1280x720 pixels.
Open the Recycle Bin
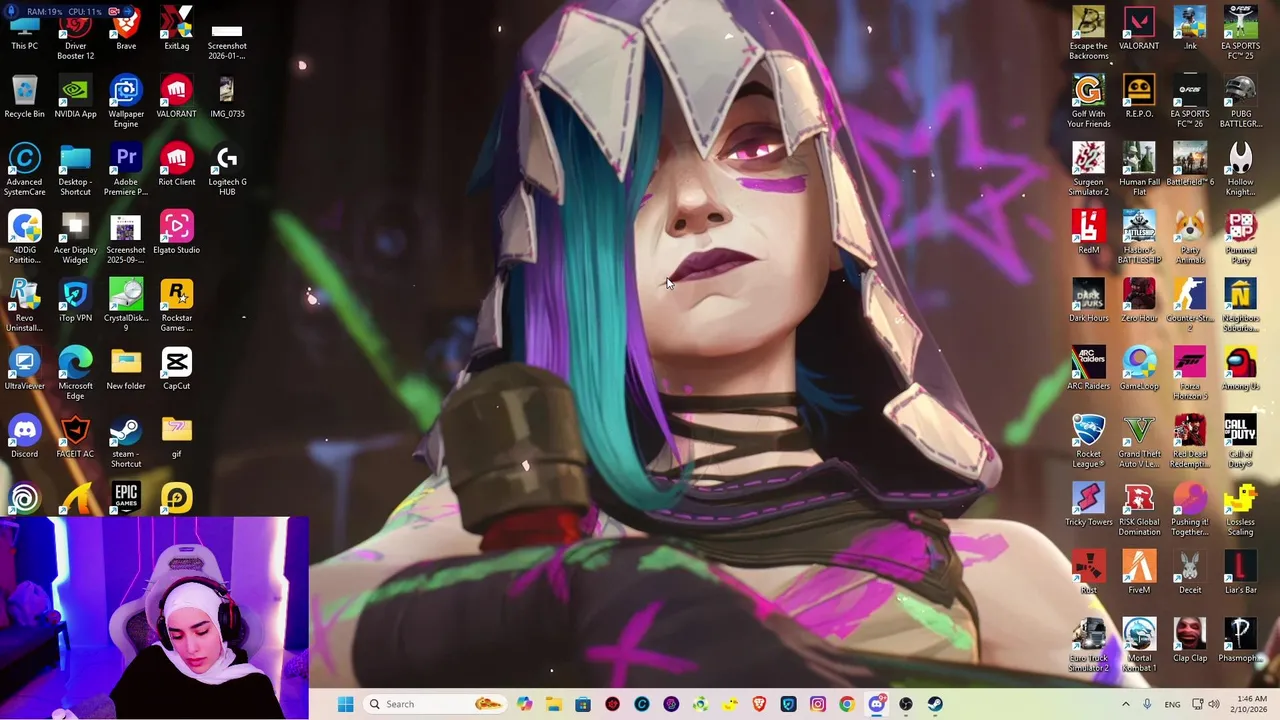[25, 98]
